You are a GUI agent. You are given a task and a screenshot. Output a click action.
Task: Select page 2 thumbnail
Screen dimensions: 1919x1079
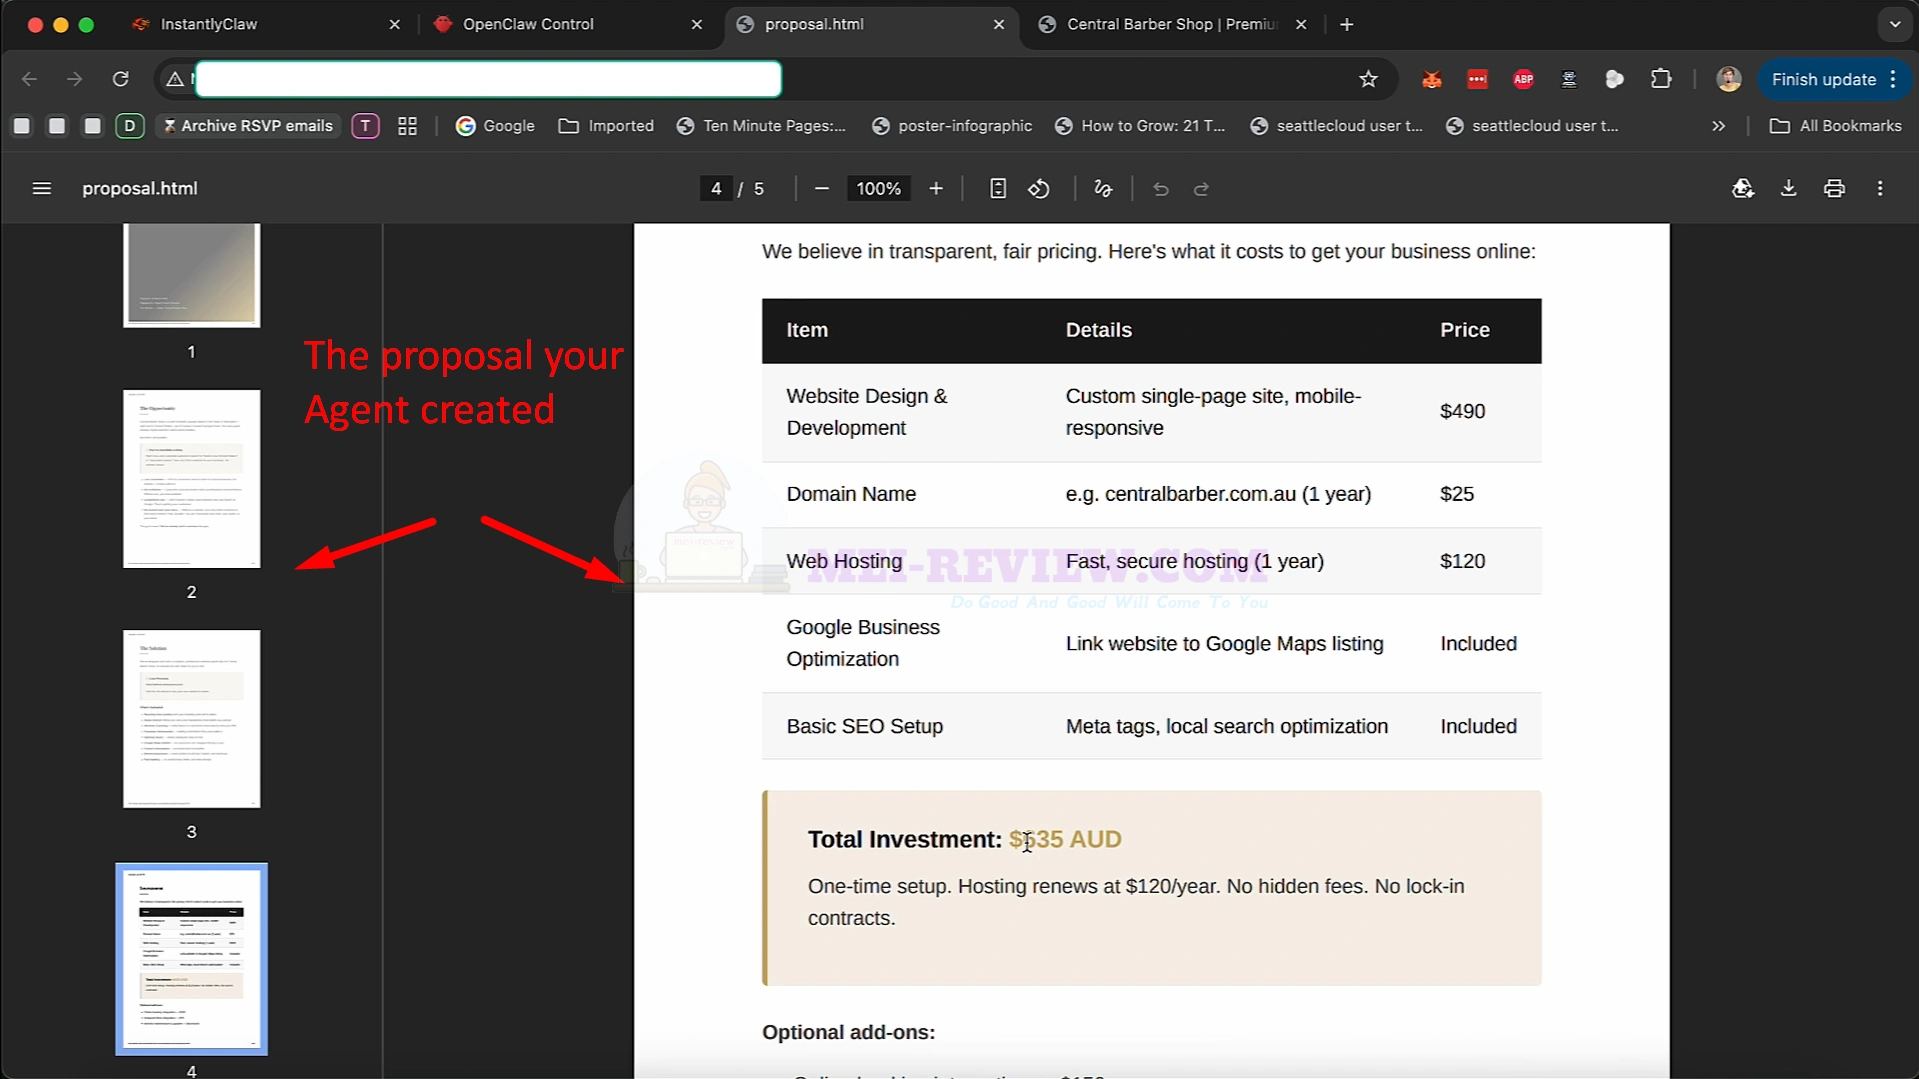(x=191, y=479)
